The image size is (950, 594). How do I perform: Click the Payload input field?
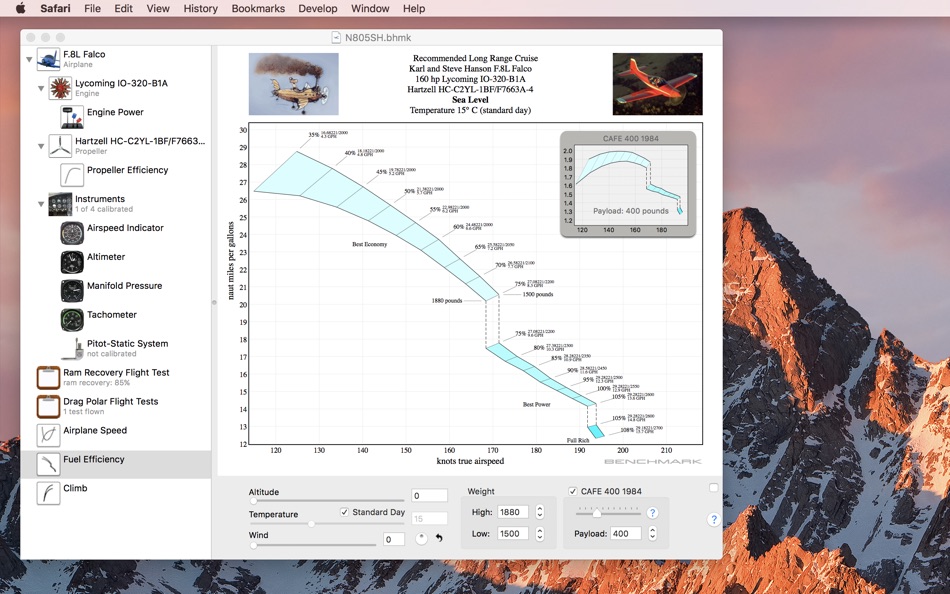pos(626,533)
